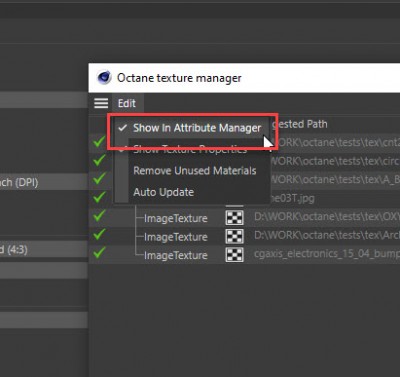Click checker icon beside cgaxis_electronics bump texture
Screen dimensions: 400x377
[234, 255]
